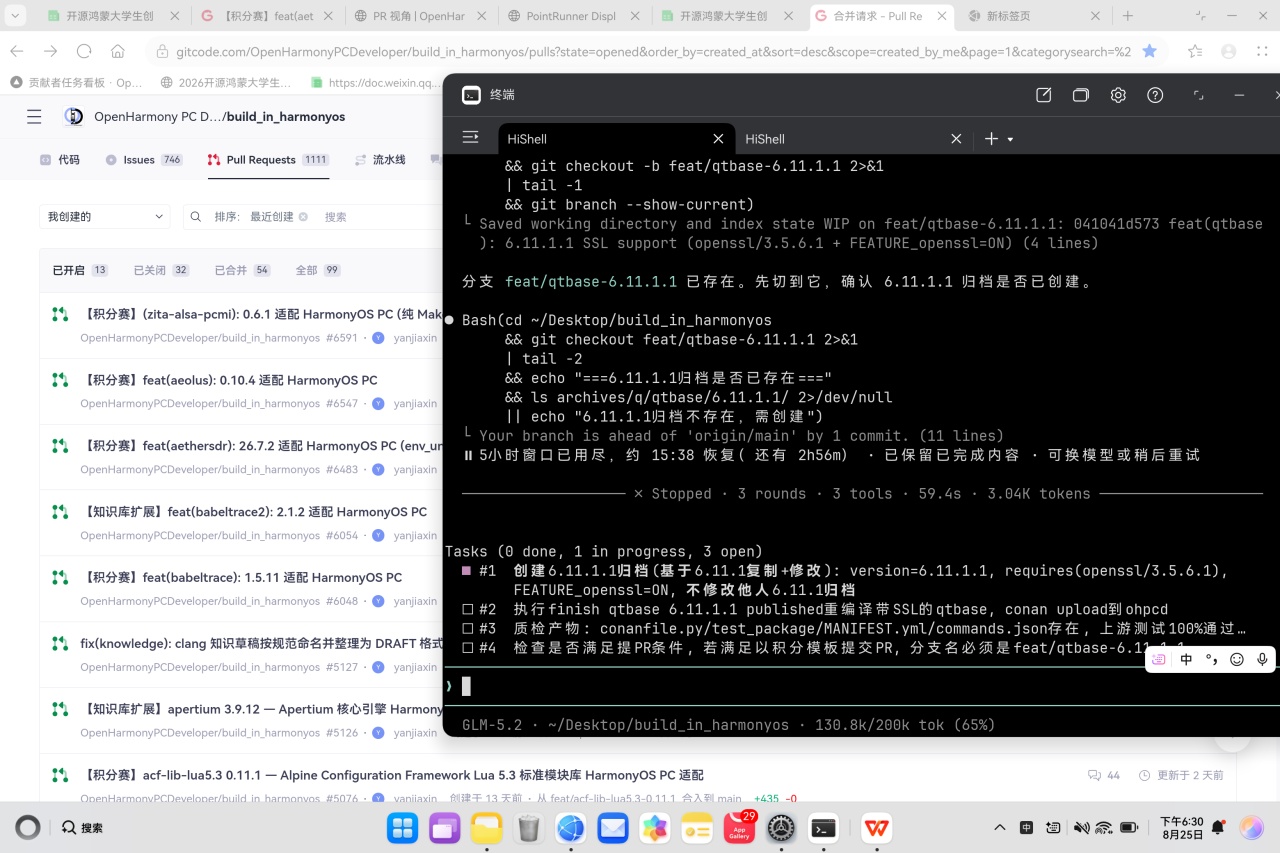Open the 代码 repository tab
This screenshot has width=1280, height=853.
point(59,160)
